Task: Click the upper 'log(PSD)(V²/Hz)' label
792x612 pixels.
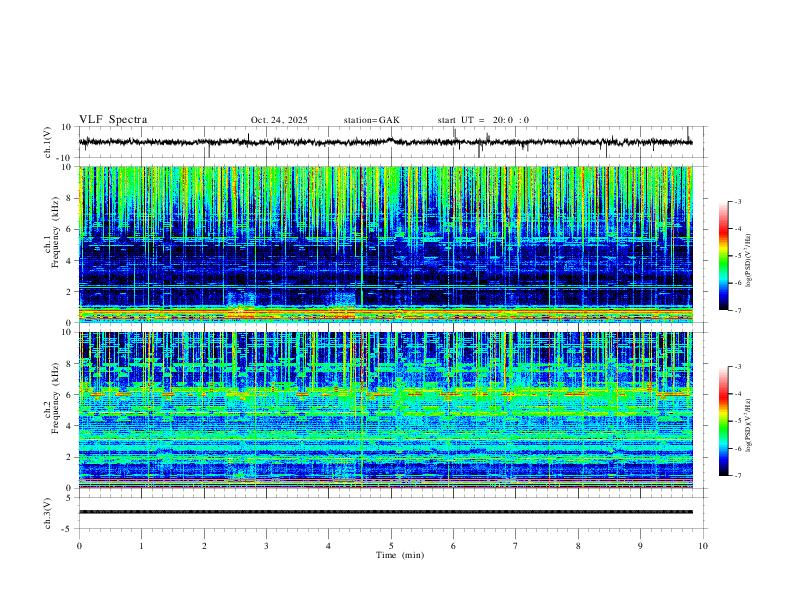Action: [748, 261]
